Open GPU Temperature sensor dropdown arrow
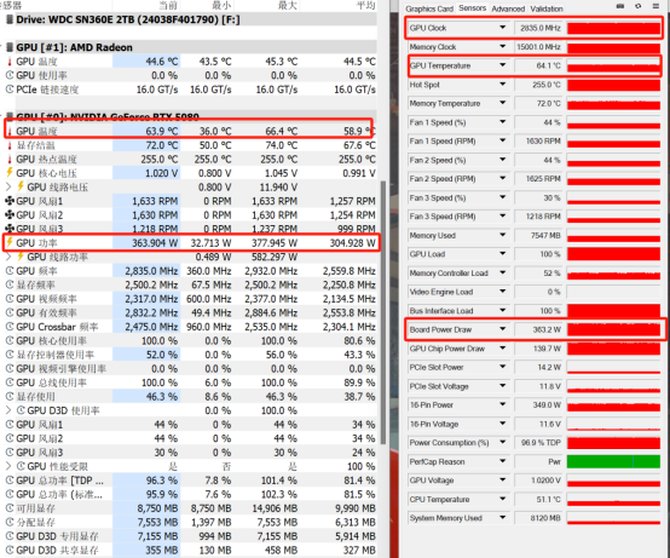Screen dimensions: 670x558 (502, 65)
